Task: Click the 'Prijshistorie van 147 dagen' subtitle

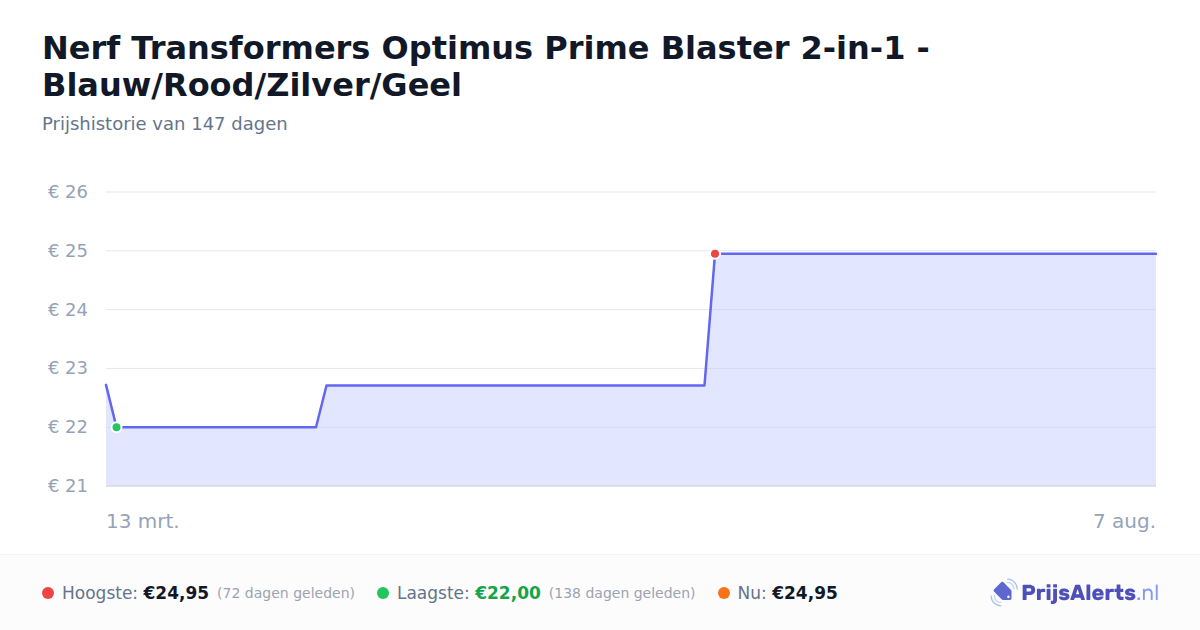Action: point(165,124)
